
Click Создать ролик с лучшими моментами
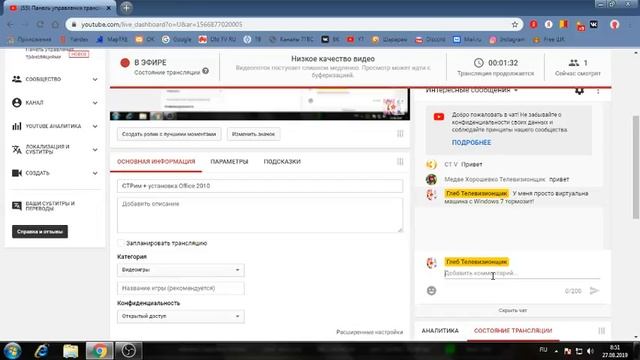pos(169,134)
